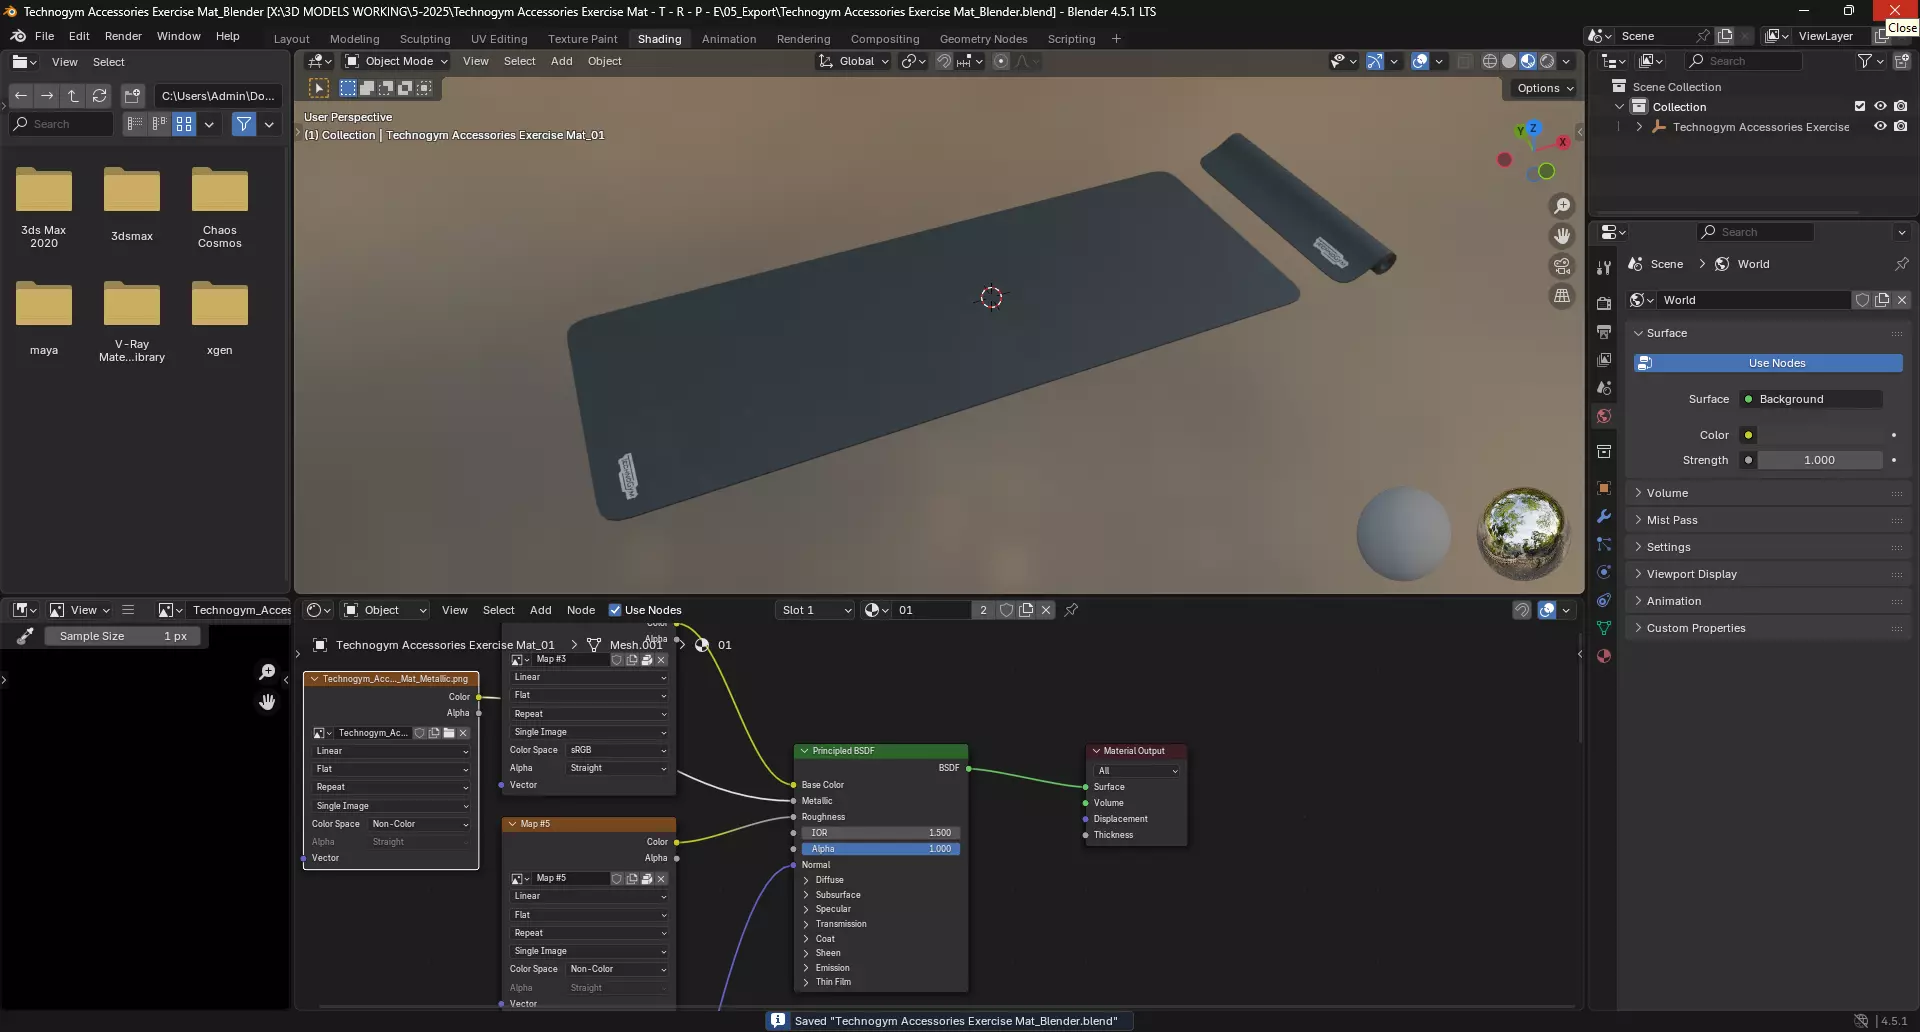Open the Material properties tab
Viewport: 1920px width, 1032px height.
pyautogui.click(x=1604, y=656)
